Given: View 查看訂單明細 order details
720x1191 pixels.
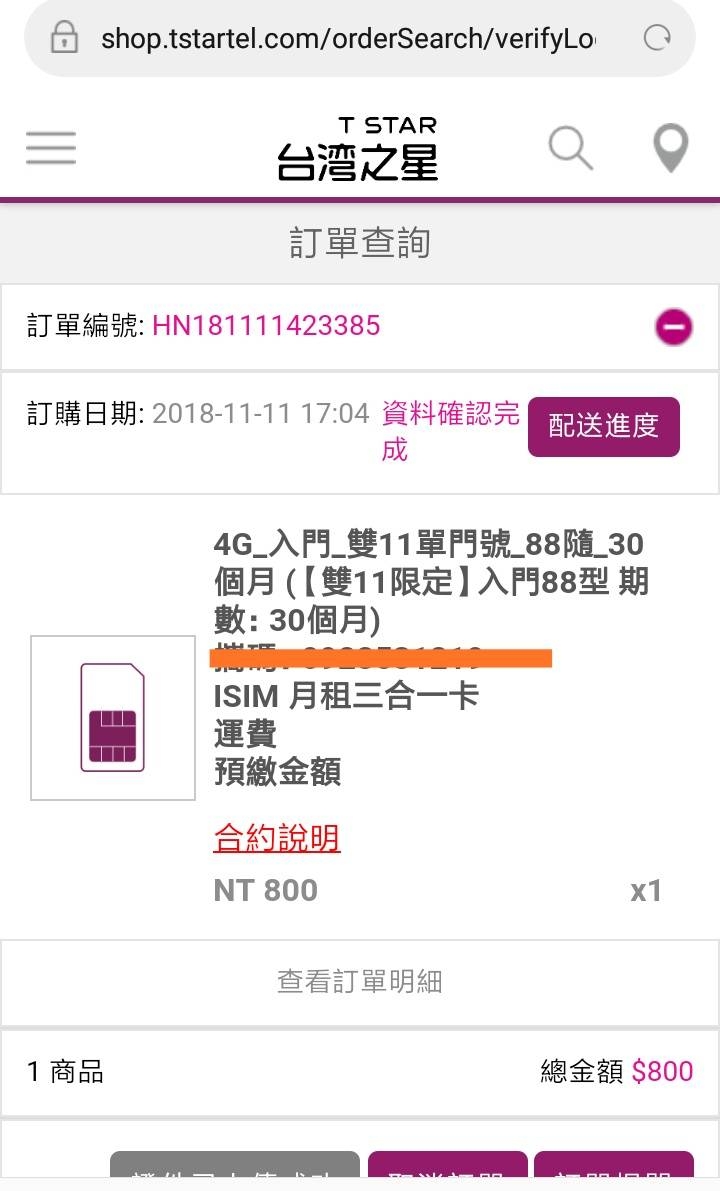Looking at the screenshot, I should (x=360, y=981).
